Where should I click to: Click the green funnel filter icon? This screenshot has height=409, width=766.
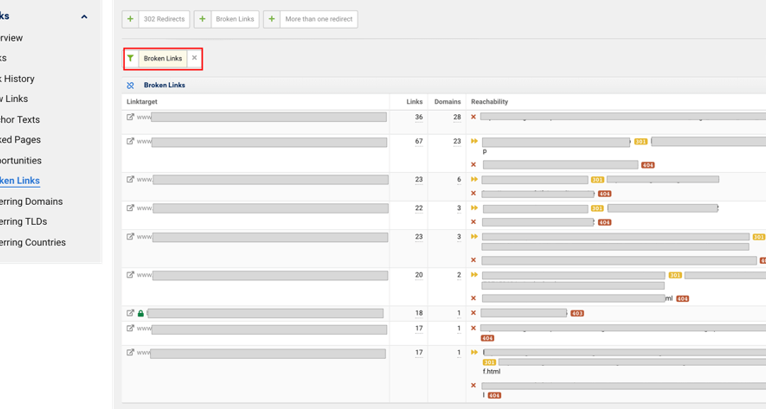[x=131, y=59]
